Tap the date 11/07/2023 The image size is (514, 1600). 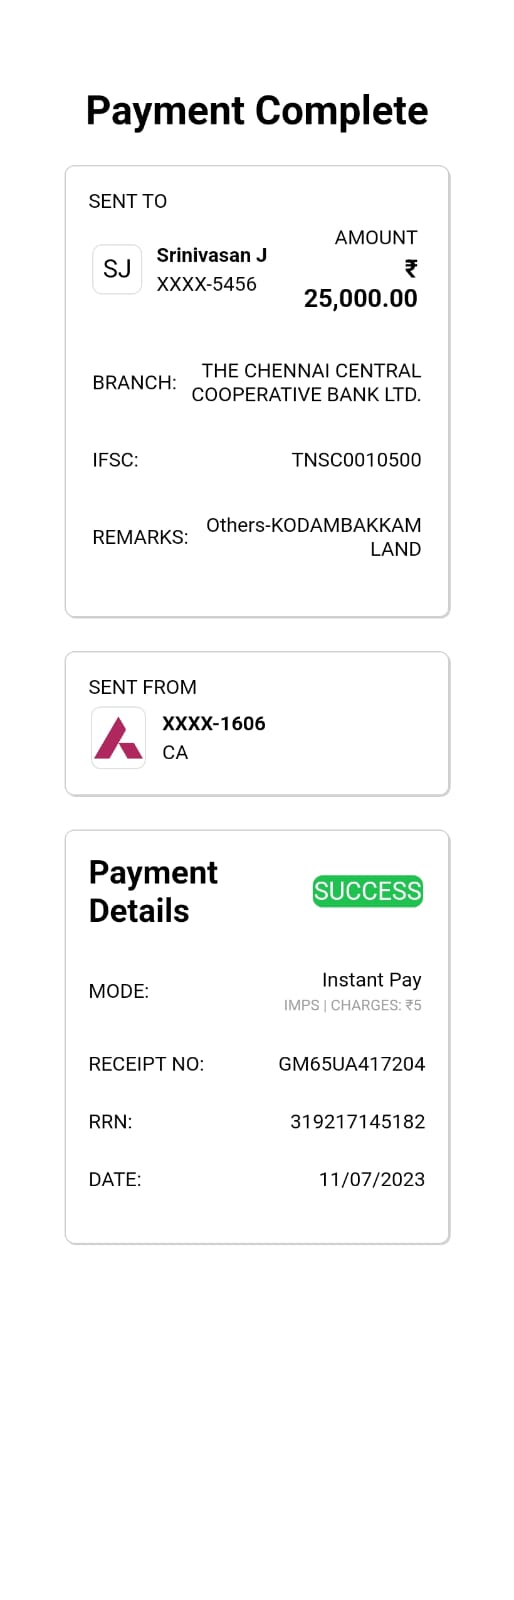[371, 1180]
